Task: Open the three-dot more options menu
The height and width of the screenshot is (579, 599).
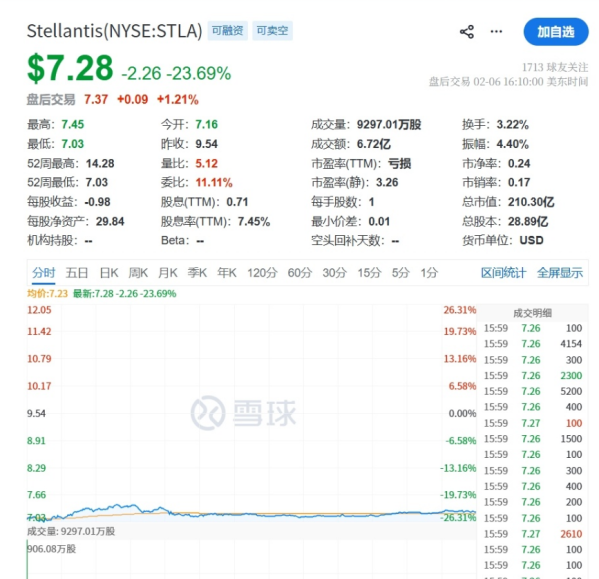Action: tap(496, 31)
